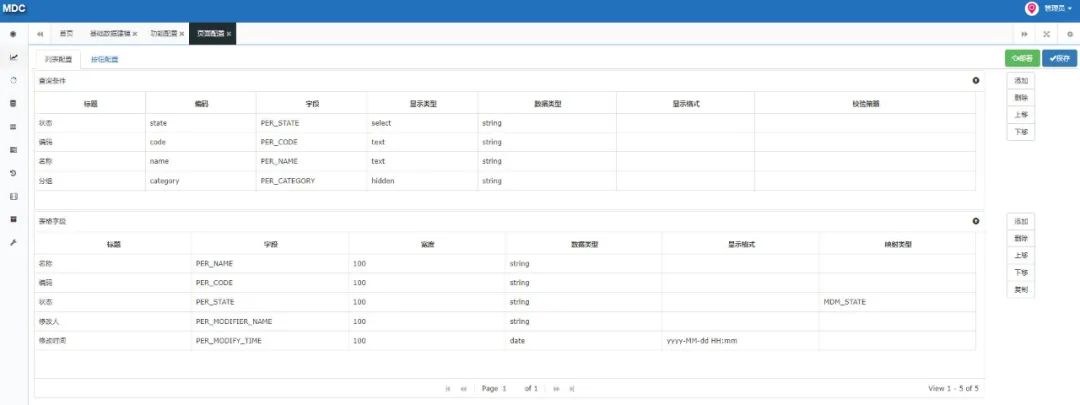Select the active 页面配置 tab

pos(210,33)
